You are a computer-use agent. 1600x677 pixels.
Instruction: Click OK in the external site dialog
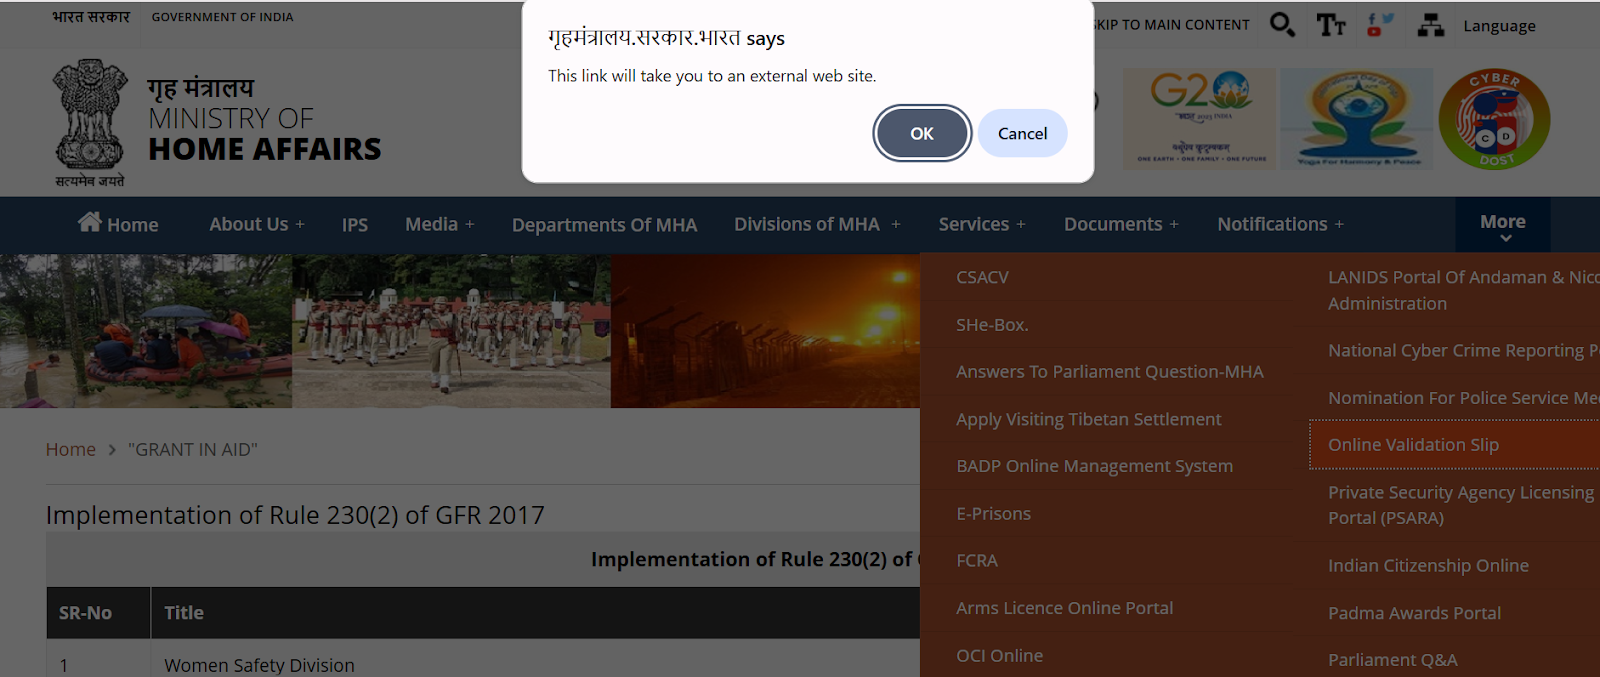pyautogui.click(x=922, y=133)
